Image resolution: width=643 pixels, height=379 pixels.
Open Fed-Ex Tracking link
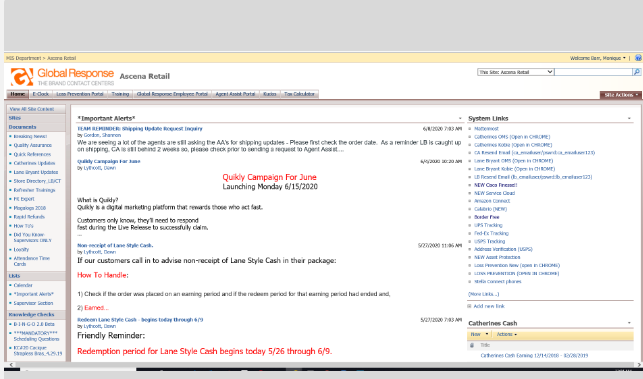[491, 233]
